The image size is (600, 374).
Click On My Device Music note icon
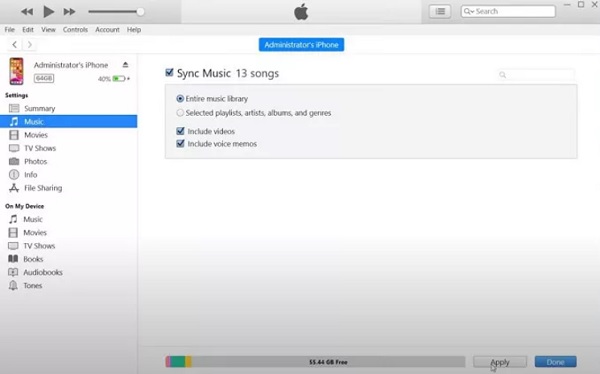pyautogui.click(x=13, y=219)
